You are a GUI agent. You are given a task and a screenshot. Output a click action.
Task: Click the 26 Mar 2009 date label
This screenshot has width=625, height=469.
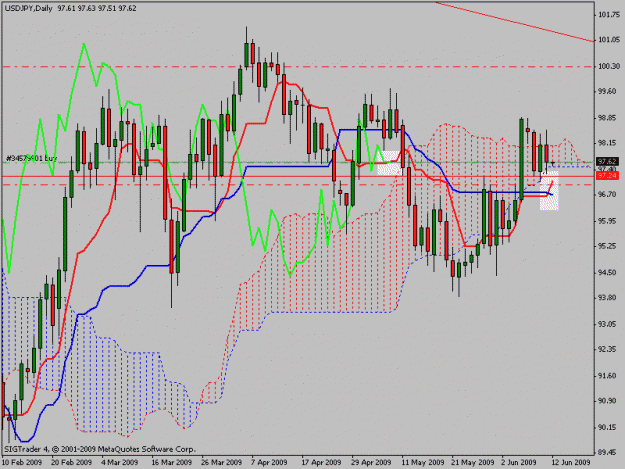coord(222,463)
